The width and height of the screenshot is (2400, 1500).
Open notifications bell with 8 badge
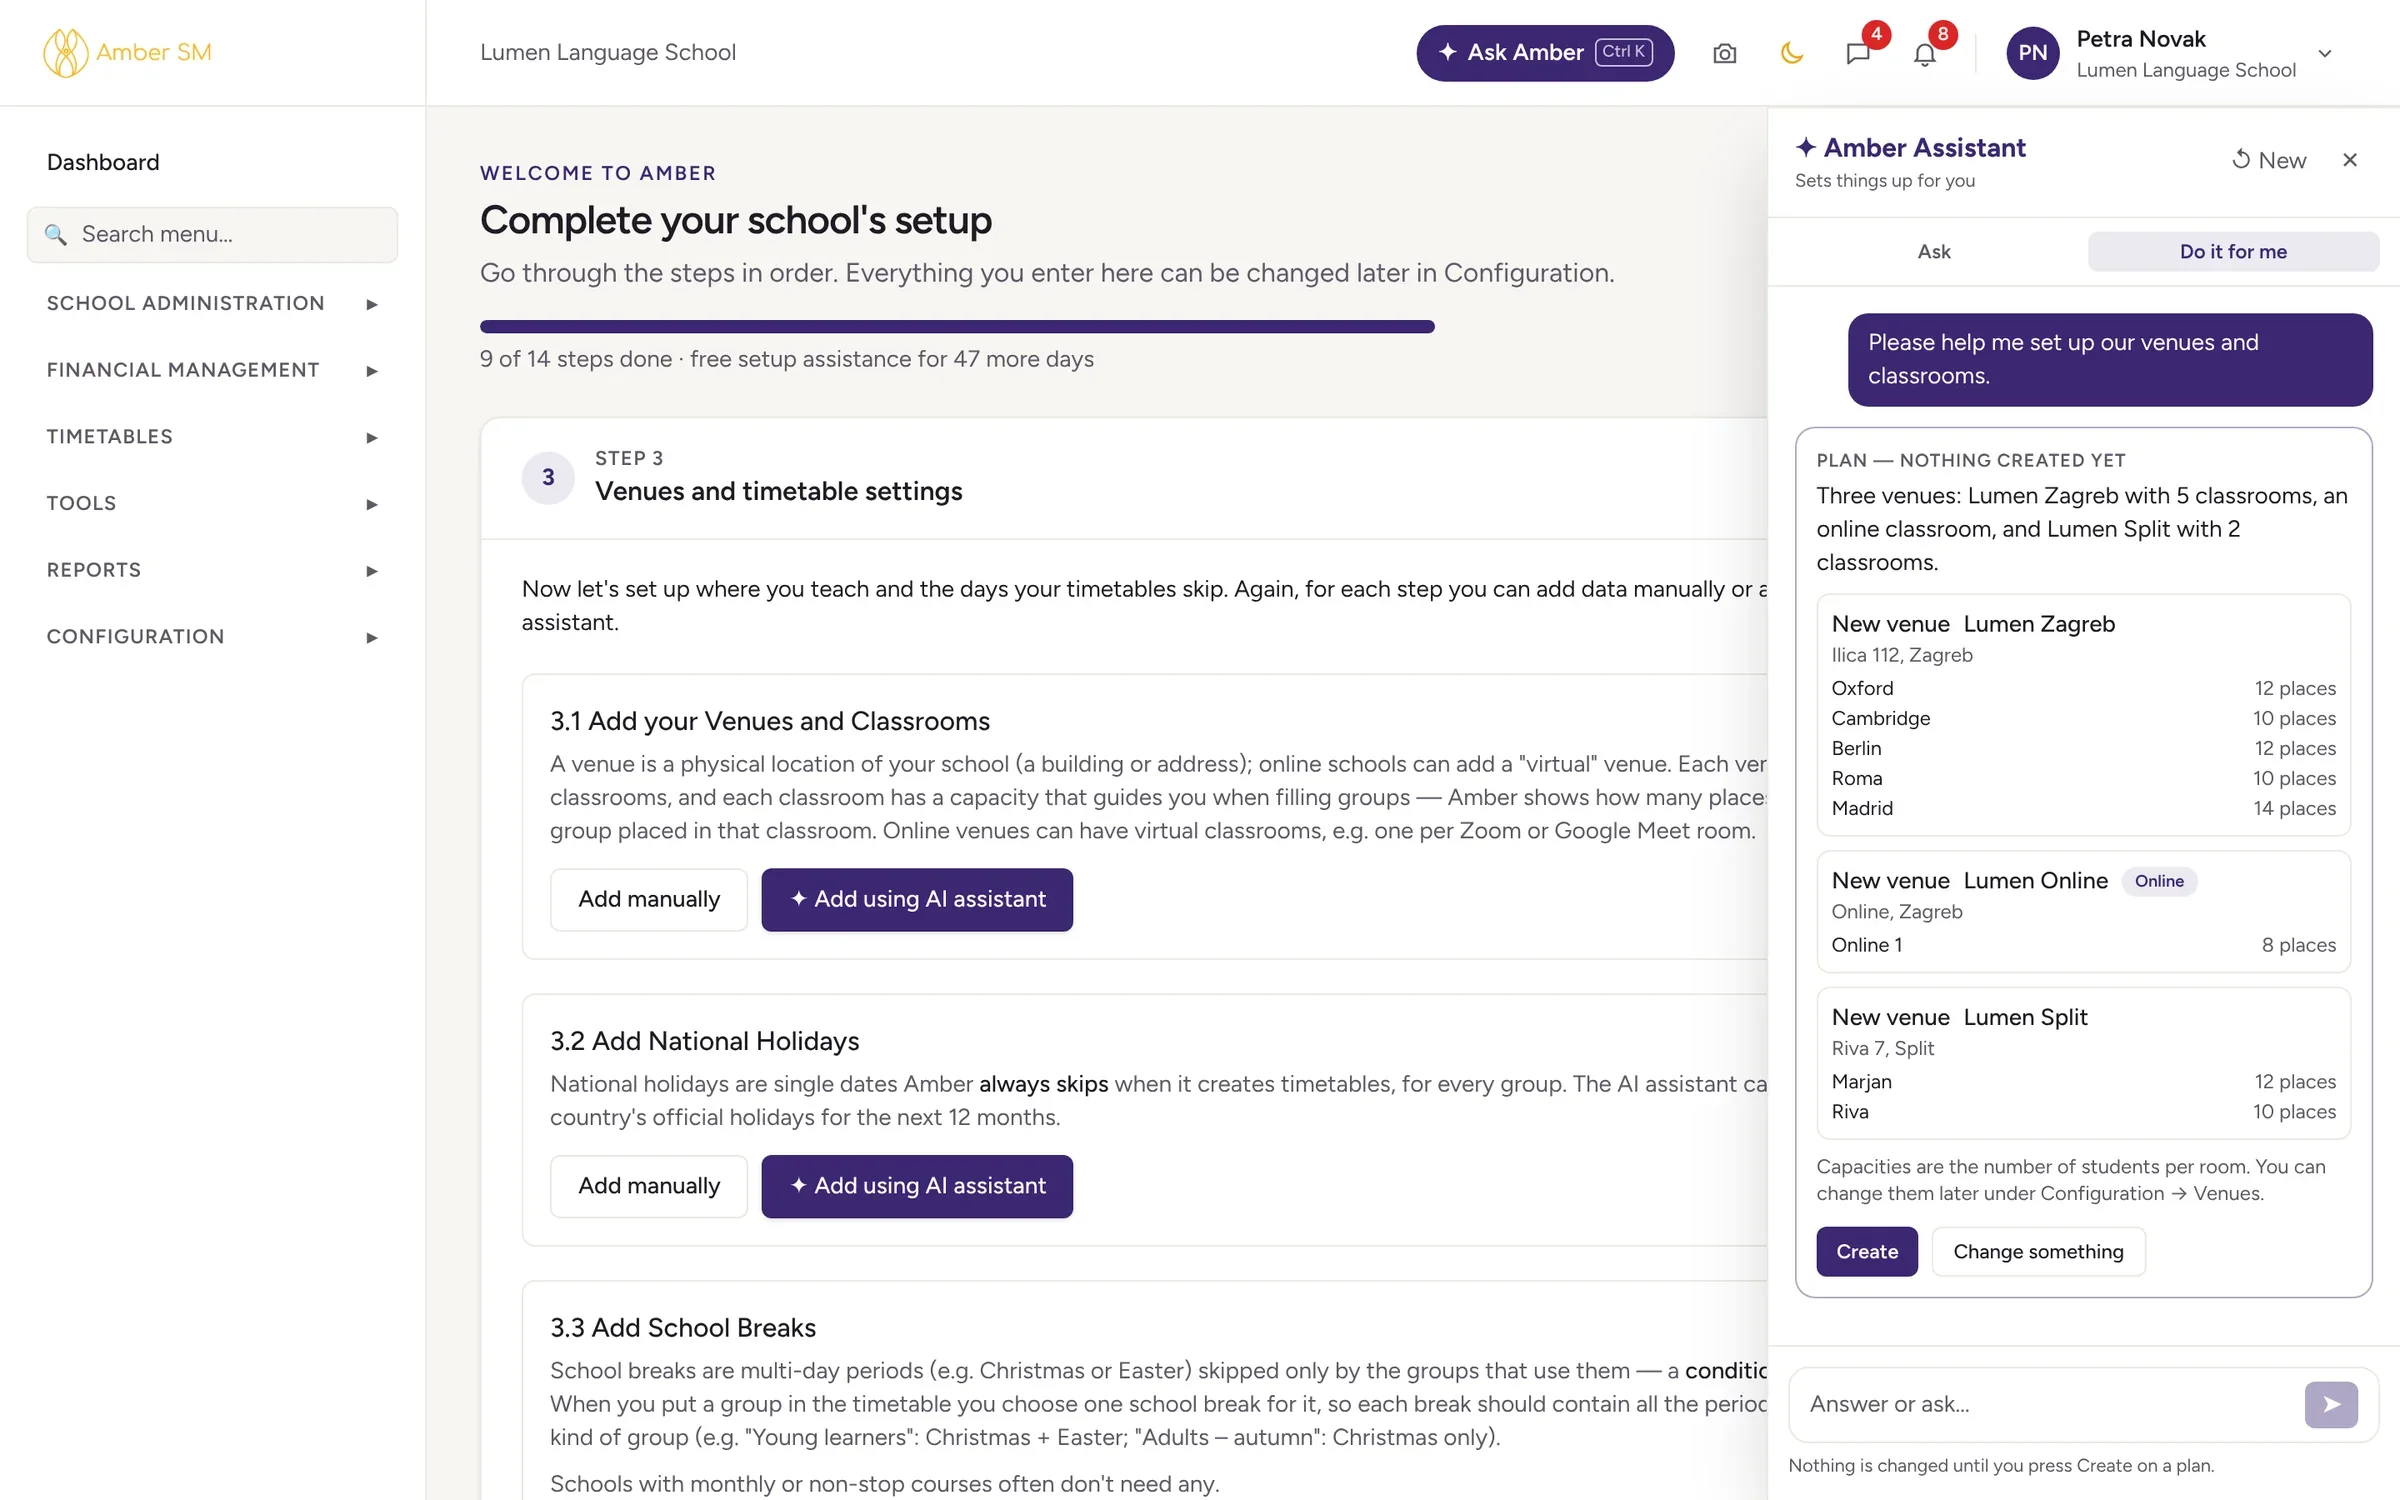click(1925, 53)
